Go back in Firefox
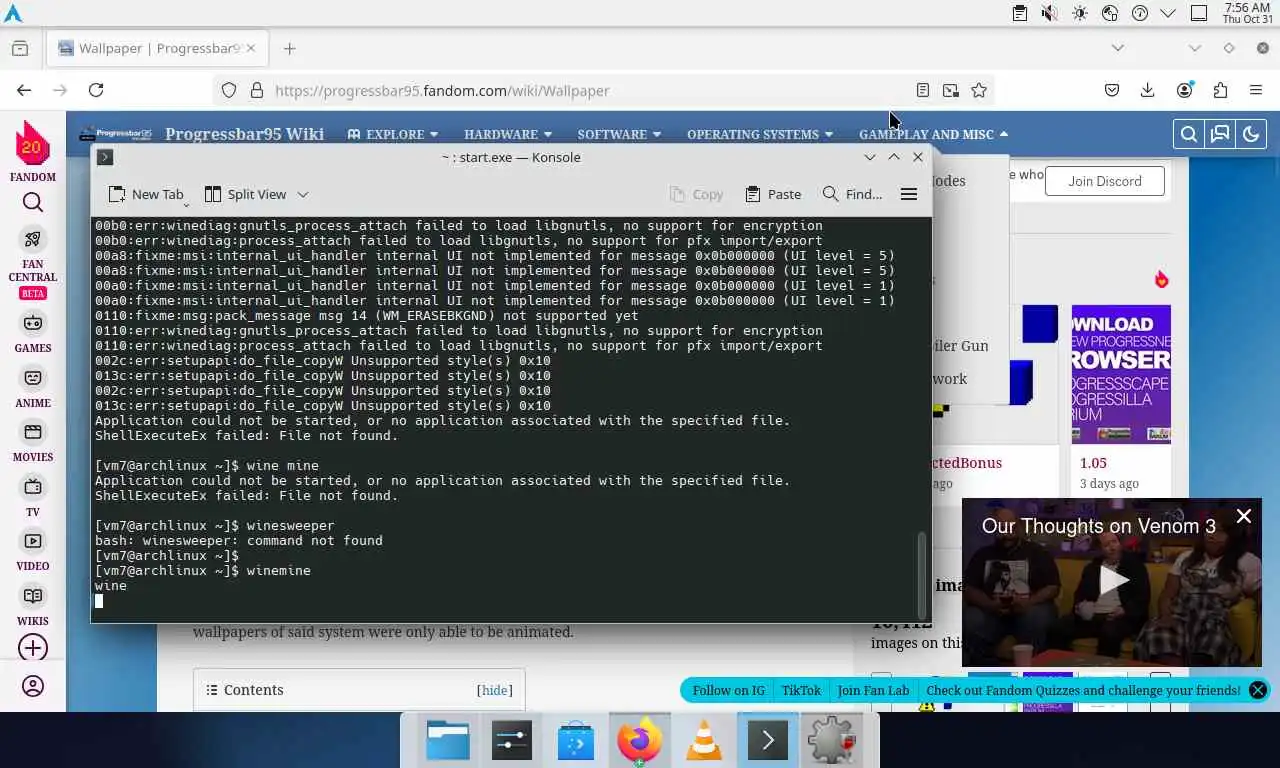The image size is (1280, 768). pyautogui.click(x=24, y=90)
